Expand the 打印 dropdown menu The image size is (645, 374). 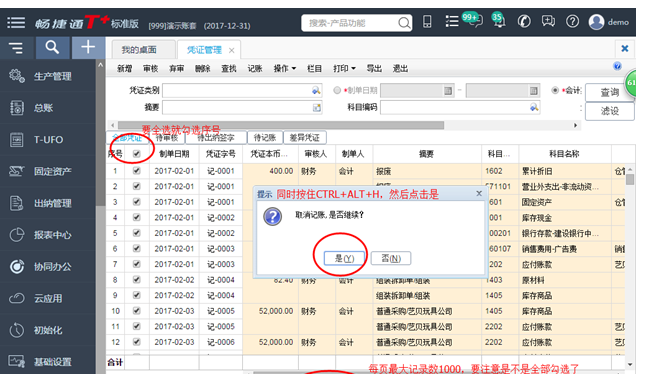[x=344, y=68]
